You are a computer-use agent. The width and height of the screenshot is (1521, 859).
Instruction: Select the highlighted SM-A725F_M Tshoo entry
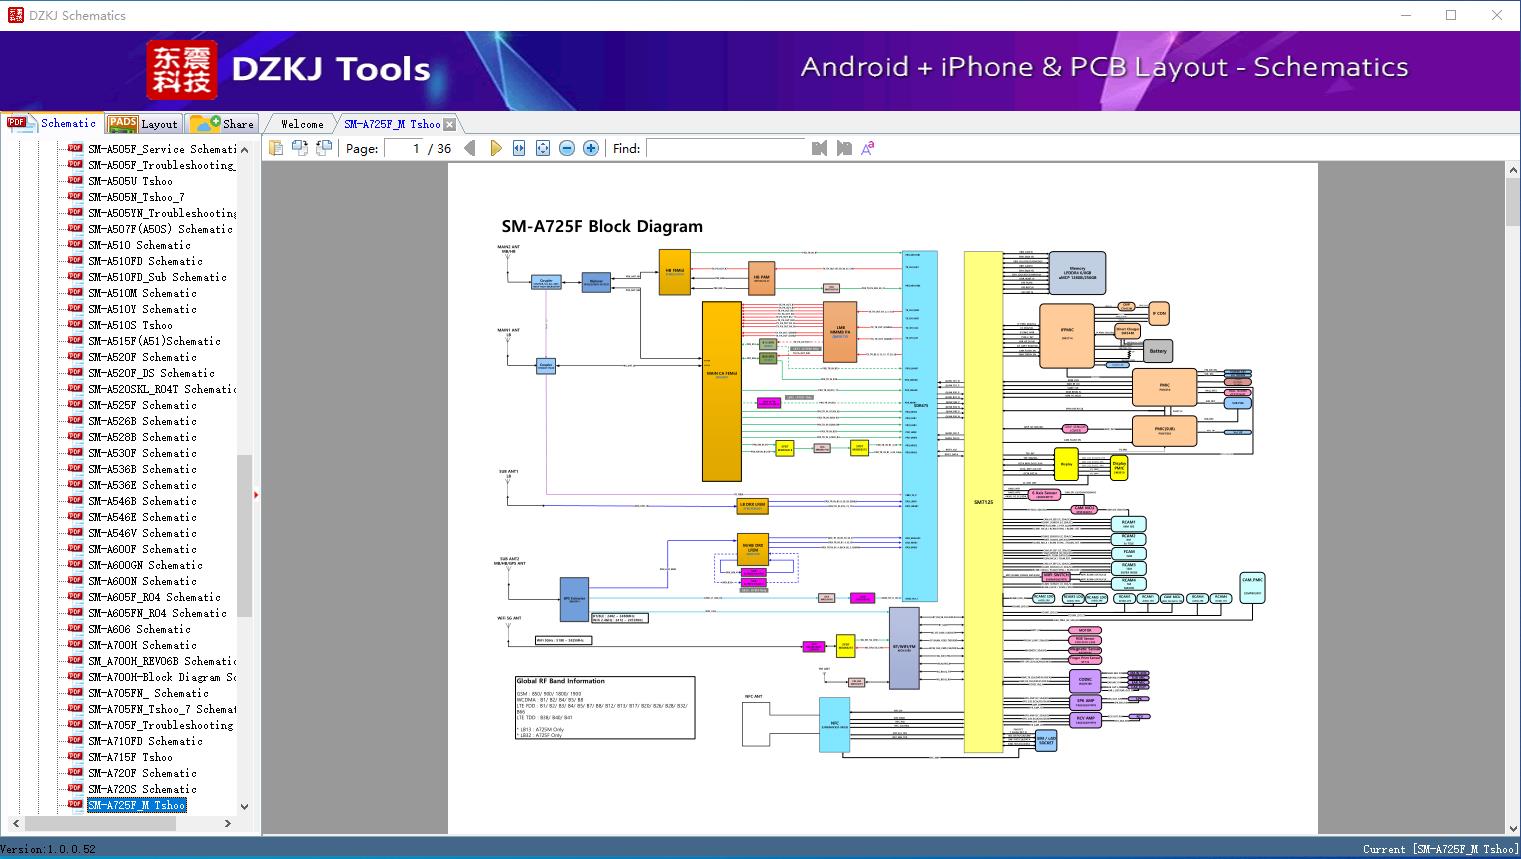click(x=136, y=805)
